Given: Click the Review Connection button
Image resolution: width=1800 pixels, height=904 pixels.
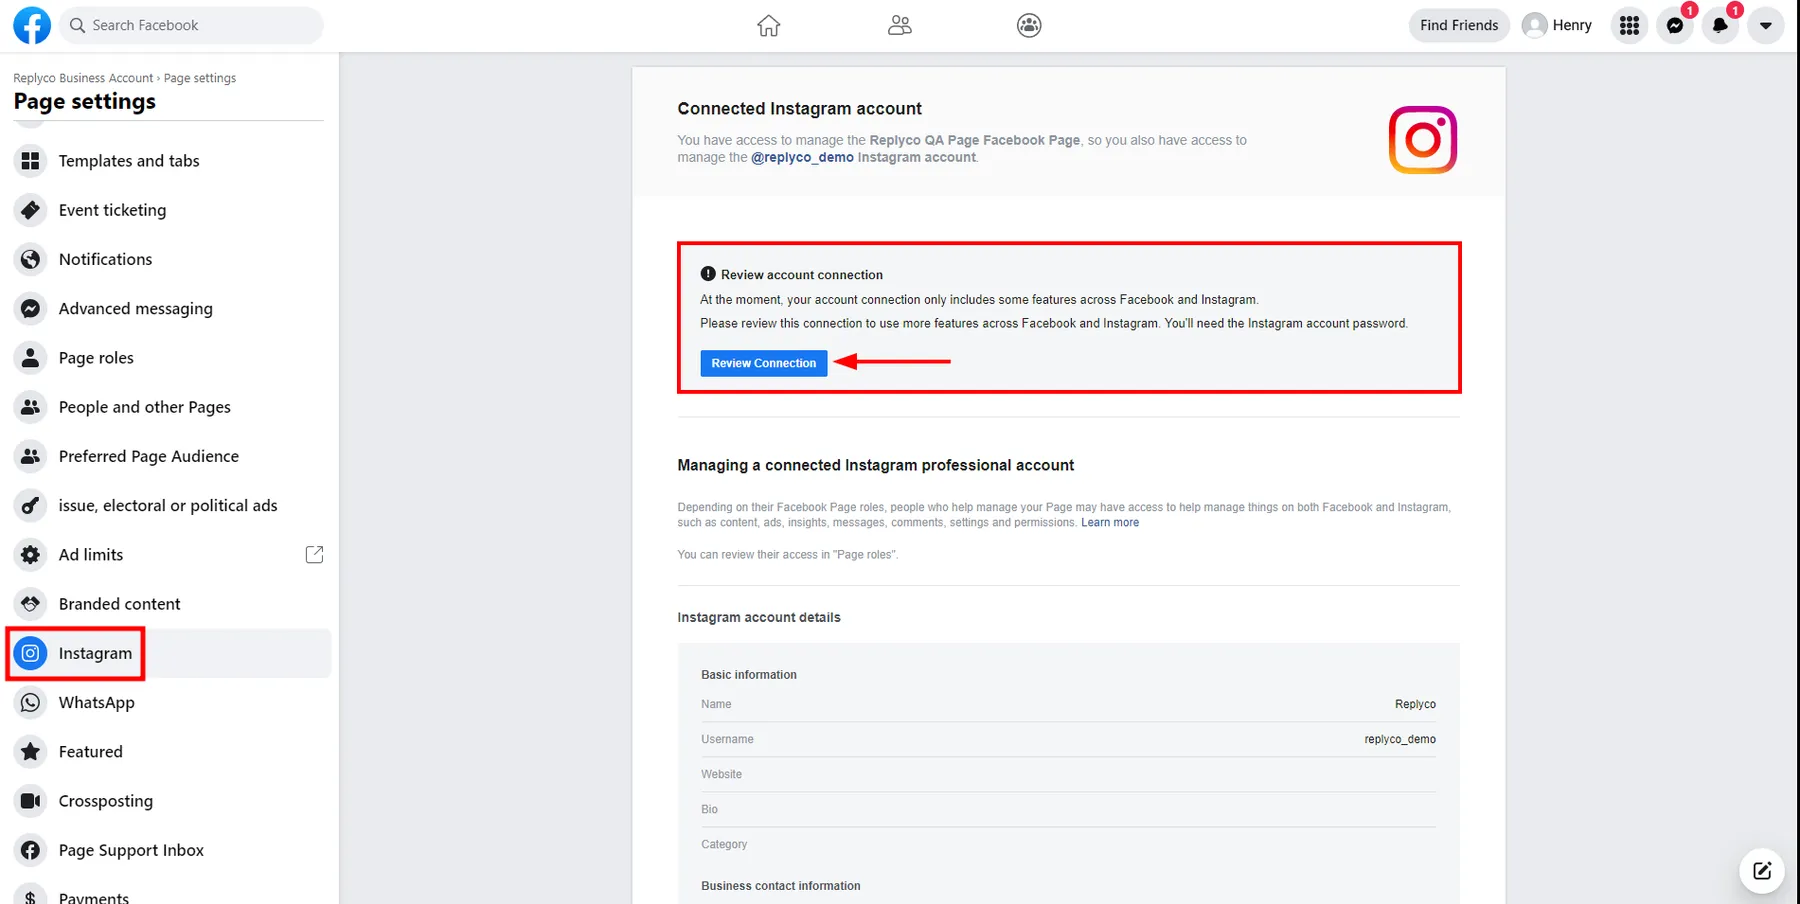Looking at the screenshot, I should (764, 363).
